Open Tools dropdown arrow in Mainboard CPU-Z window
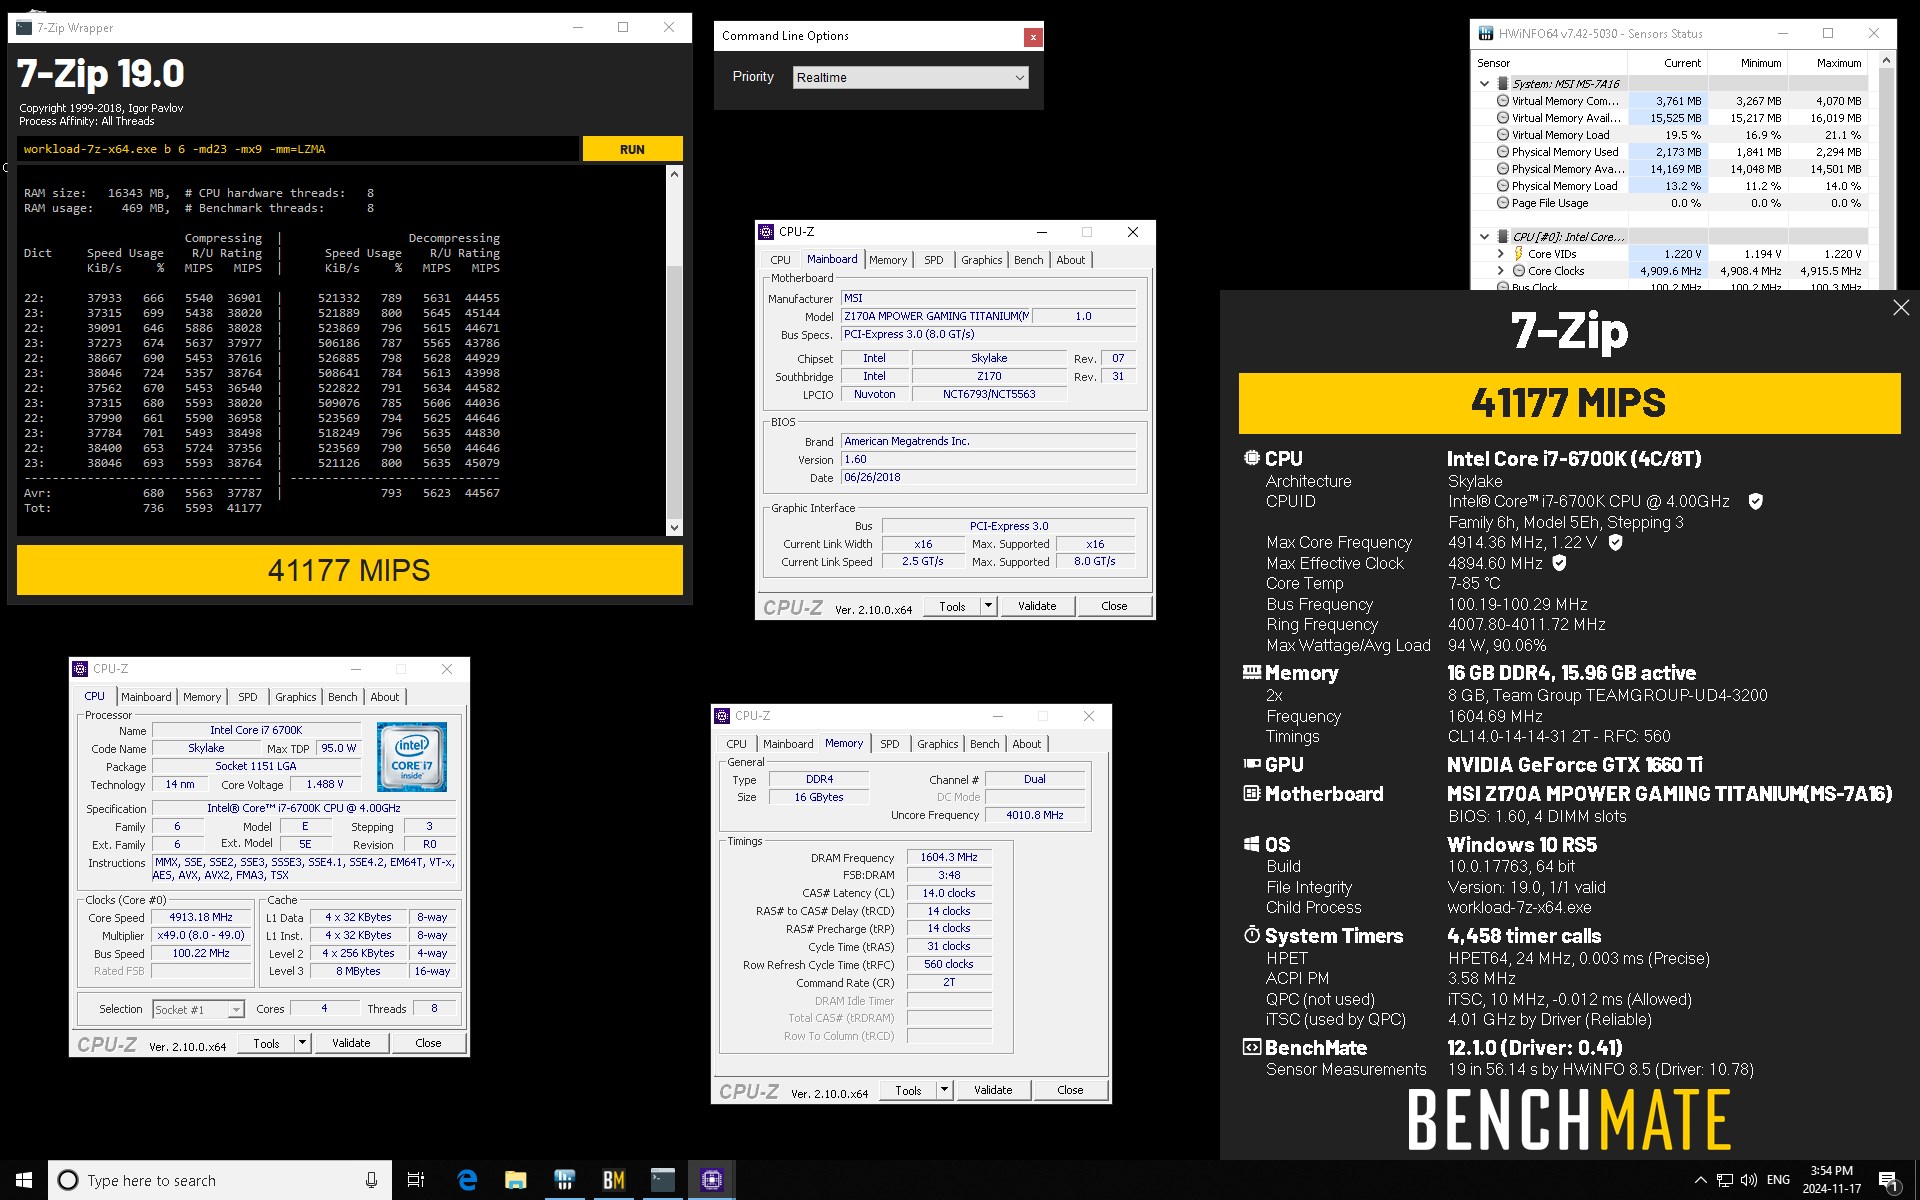This screenshot has width=1920, height=1200. coord(988,606)
